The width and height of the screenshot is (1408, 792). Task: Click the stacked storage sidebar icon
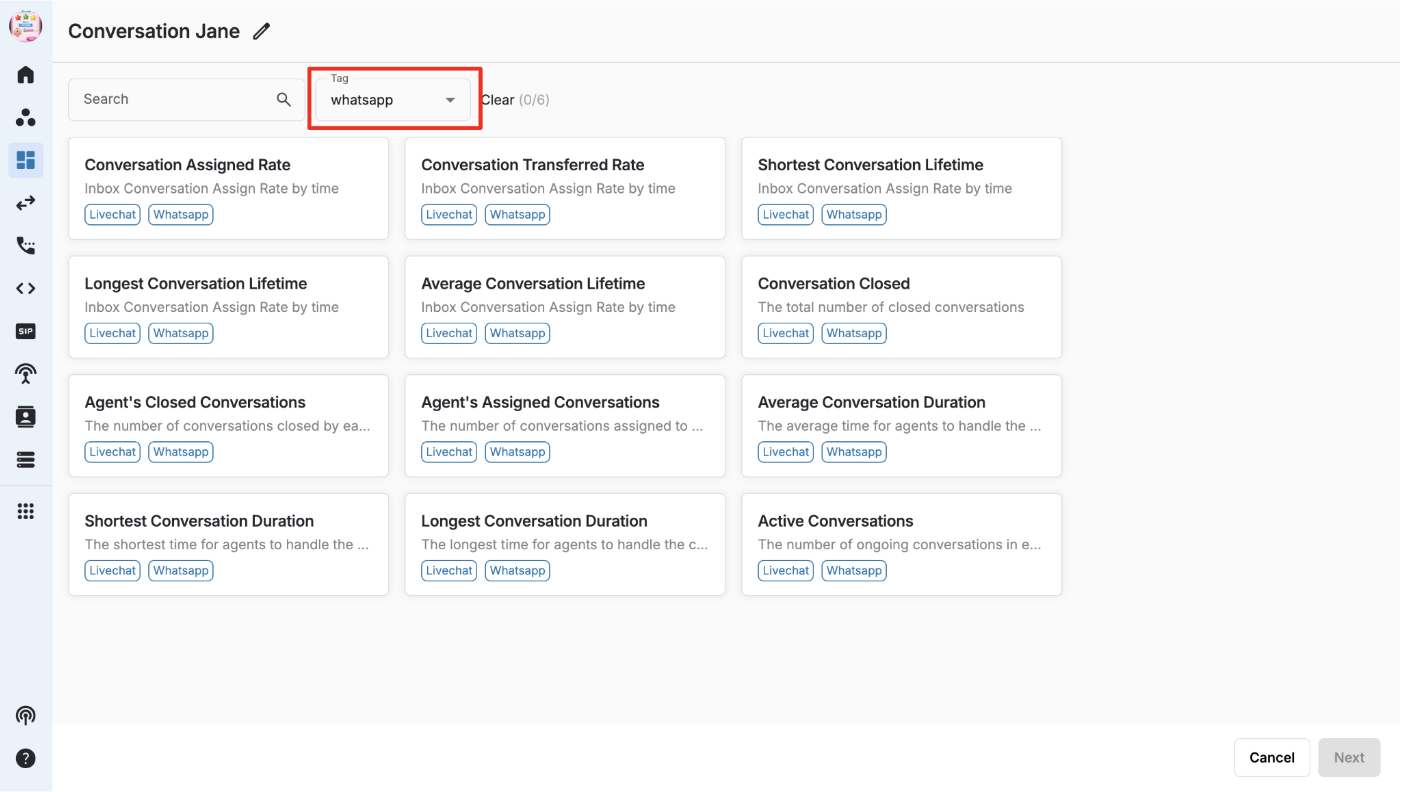click(26, 460)
